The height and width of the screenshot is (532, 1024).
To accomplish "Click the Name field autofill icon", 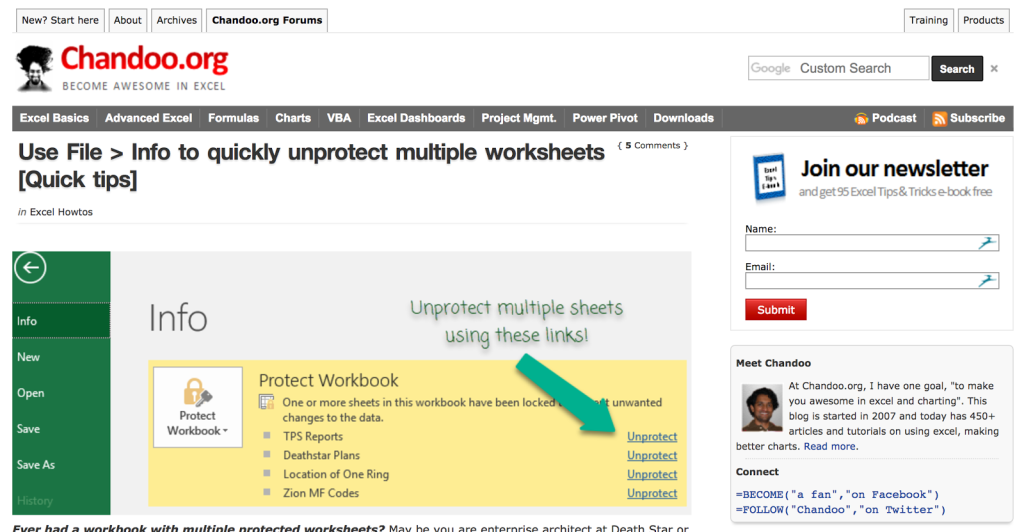I will pos(987,243).
